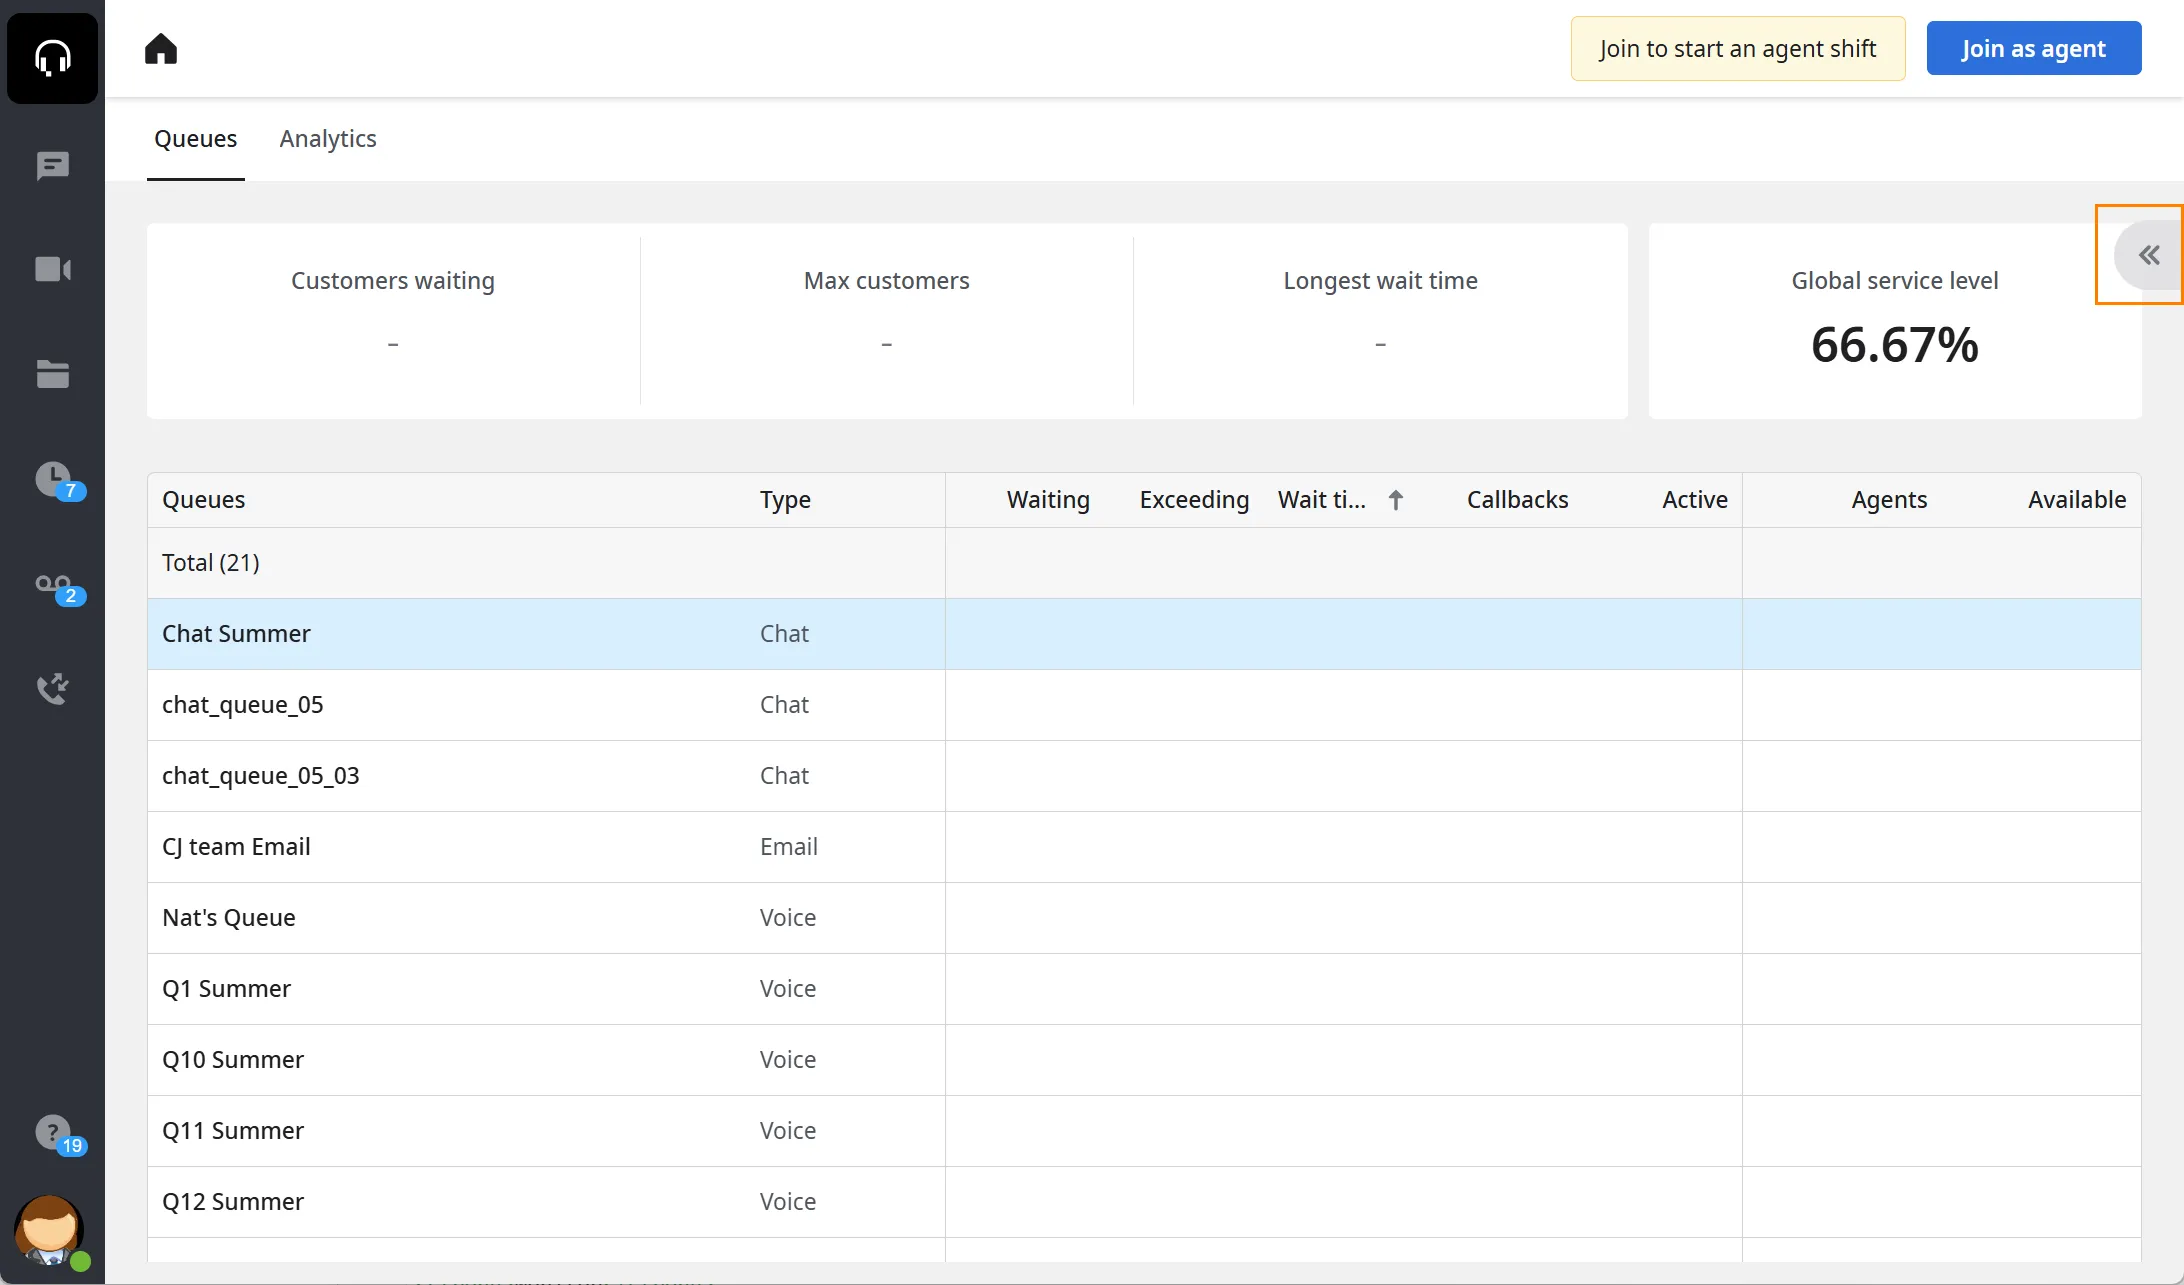Image resolution: width=2184 pixels, height=1285 pixels.
Task: Open the phone callback sidebar icon
Action: point(52,688)
